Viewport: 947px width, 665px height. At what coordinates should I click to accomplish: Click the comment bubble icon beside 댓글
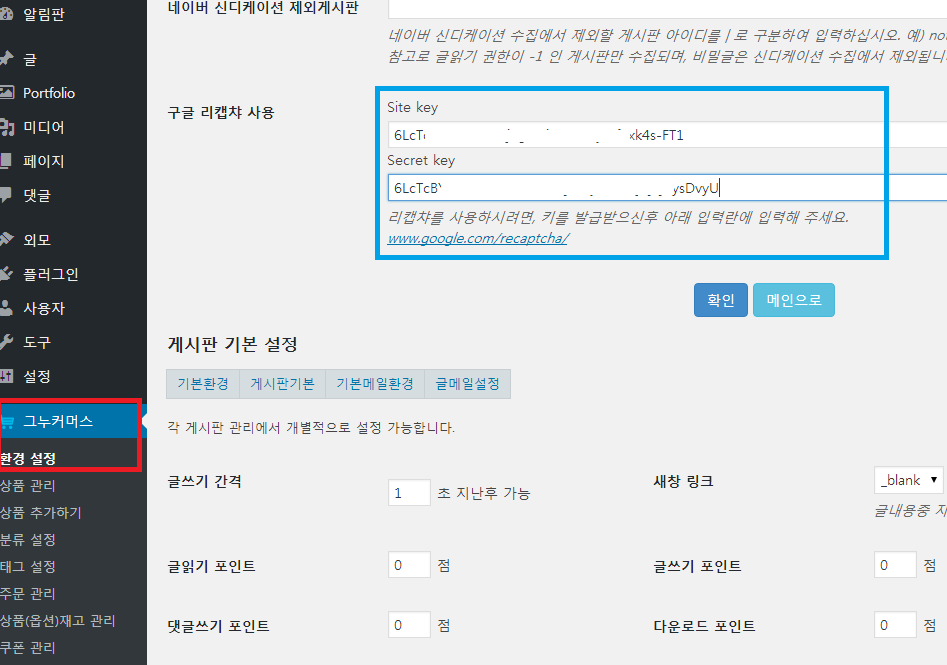(5, 194)
